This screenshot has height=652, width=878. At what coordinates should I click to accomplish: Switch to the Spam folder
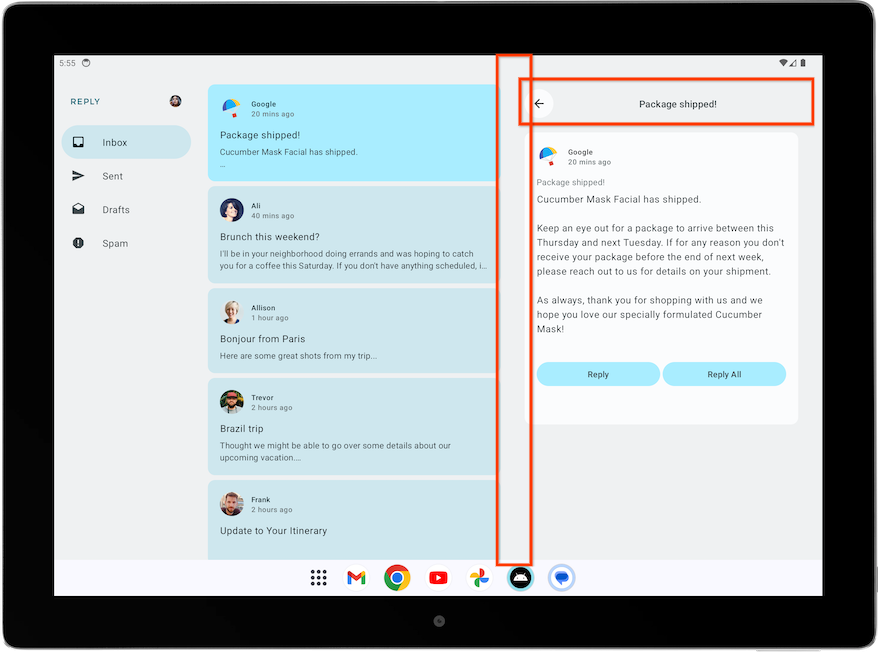coord(114,243)
